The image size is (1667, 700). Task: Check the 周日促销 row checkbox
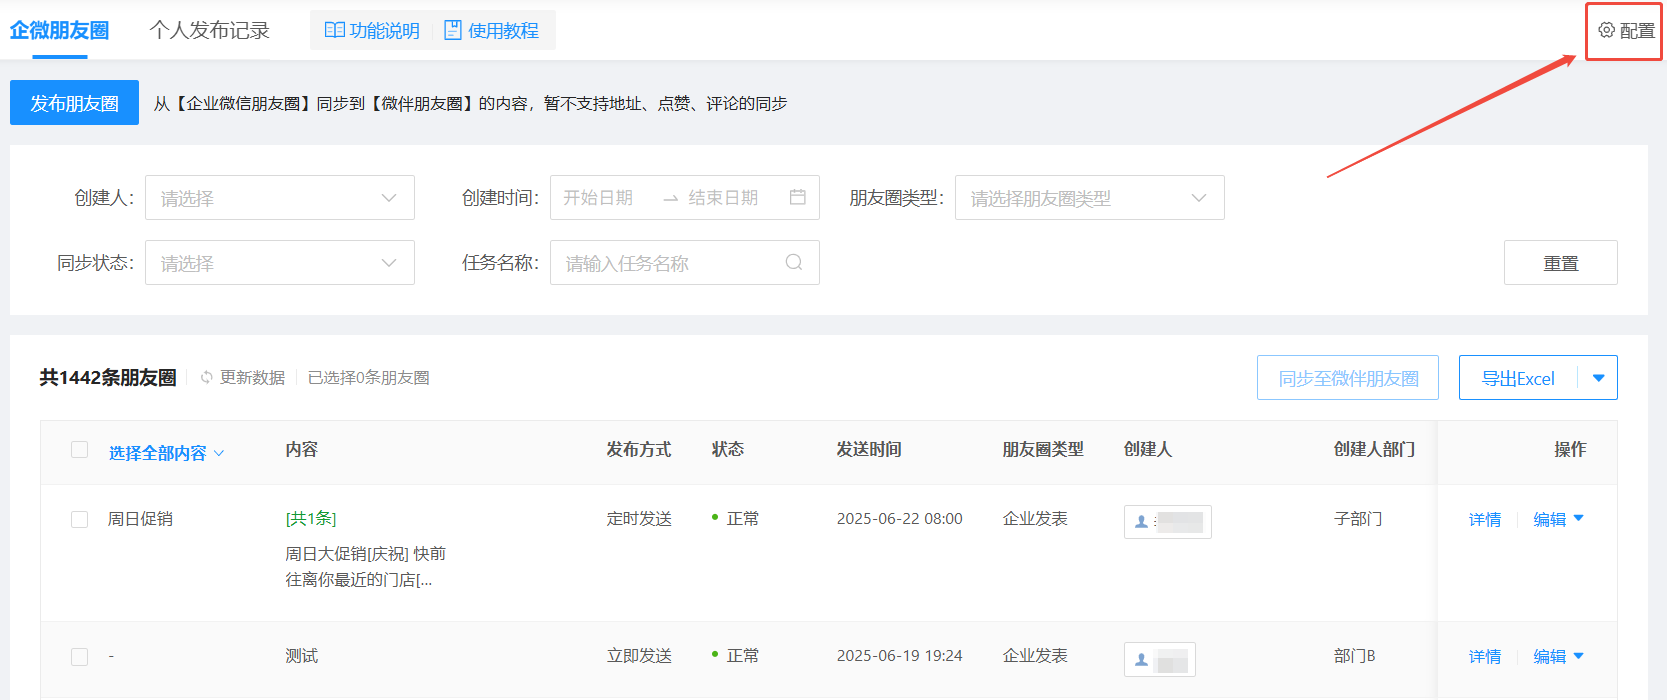click(x=80, y=519)
